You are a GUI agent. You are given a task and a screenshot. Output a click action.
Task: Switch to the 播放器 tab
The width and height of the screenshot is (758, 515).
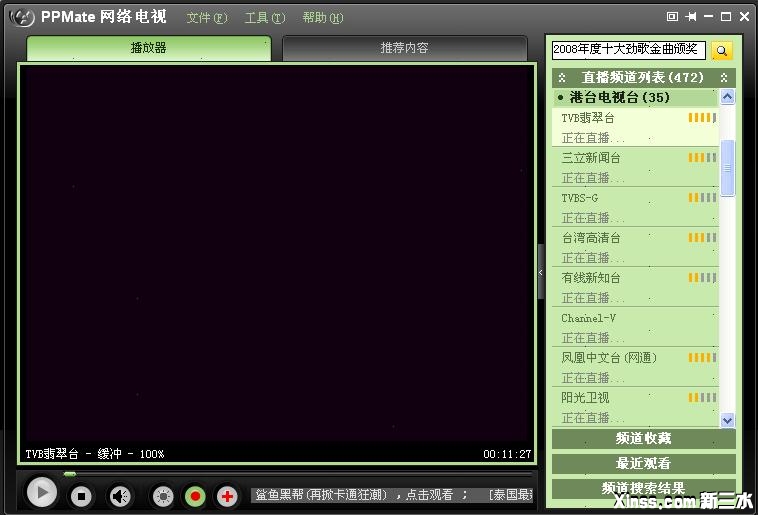click(149, 48)
